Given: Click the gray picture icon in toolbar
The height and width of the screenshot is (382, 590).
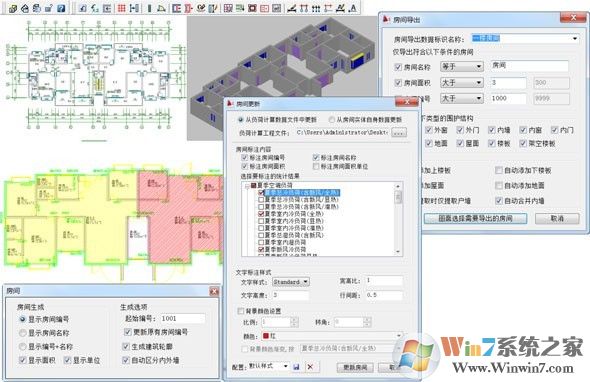Looking at the screenshot, I should [x=277, y=8].
